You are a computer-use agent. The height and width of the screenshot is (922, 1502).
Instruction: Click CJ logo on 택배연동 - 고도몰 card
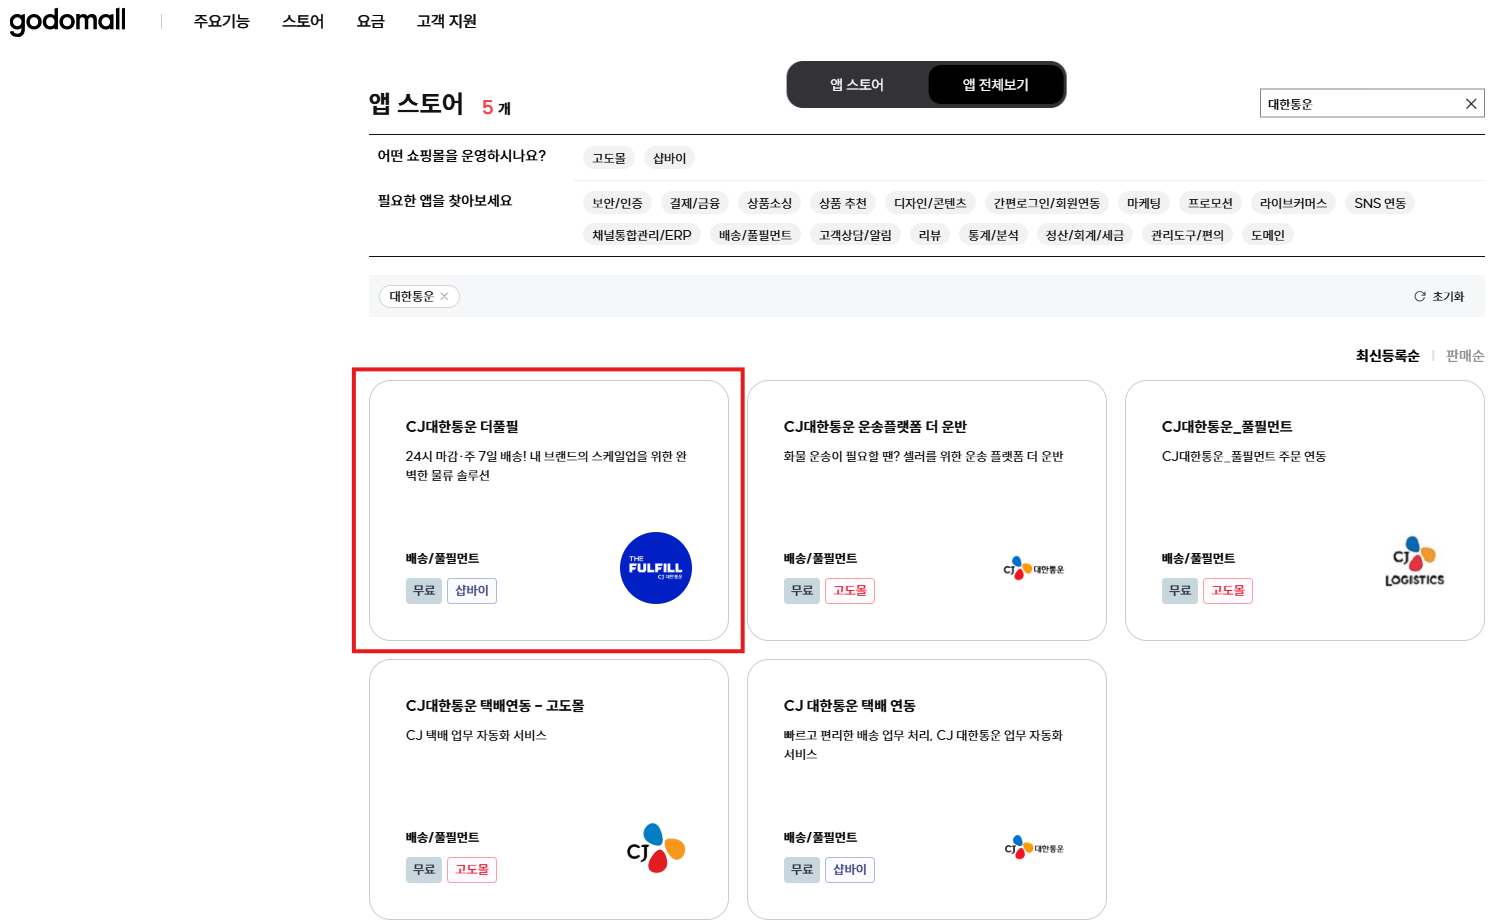[656, 848]
